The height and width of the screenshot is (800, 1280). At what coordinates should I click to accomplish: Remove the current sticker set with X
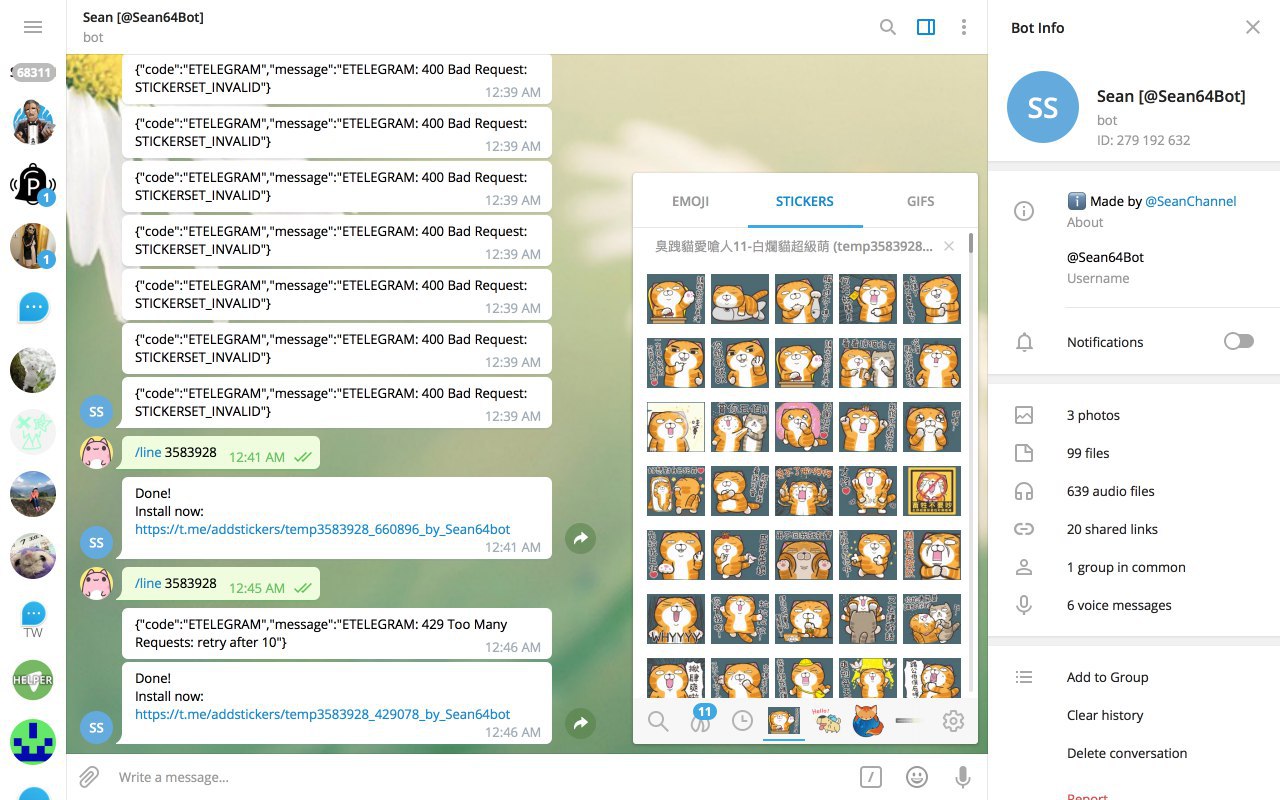pos(949,246)
